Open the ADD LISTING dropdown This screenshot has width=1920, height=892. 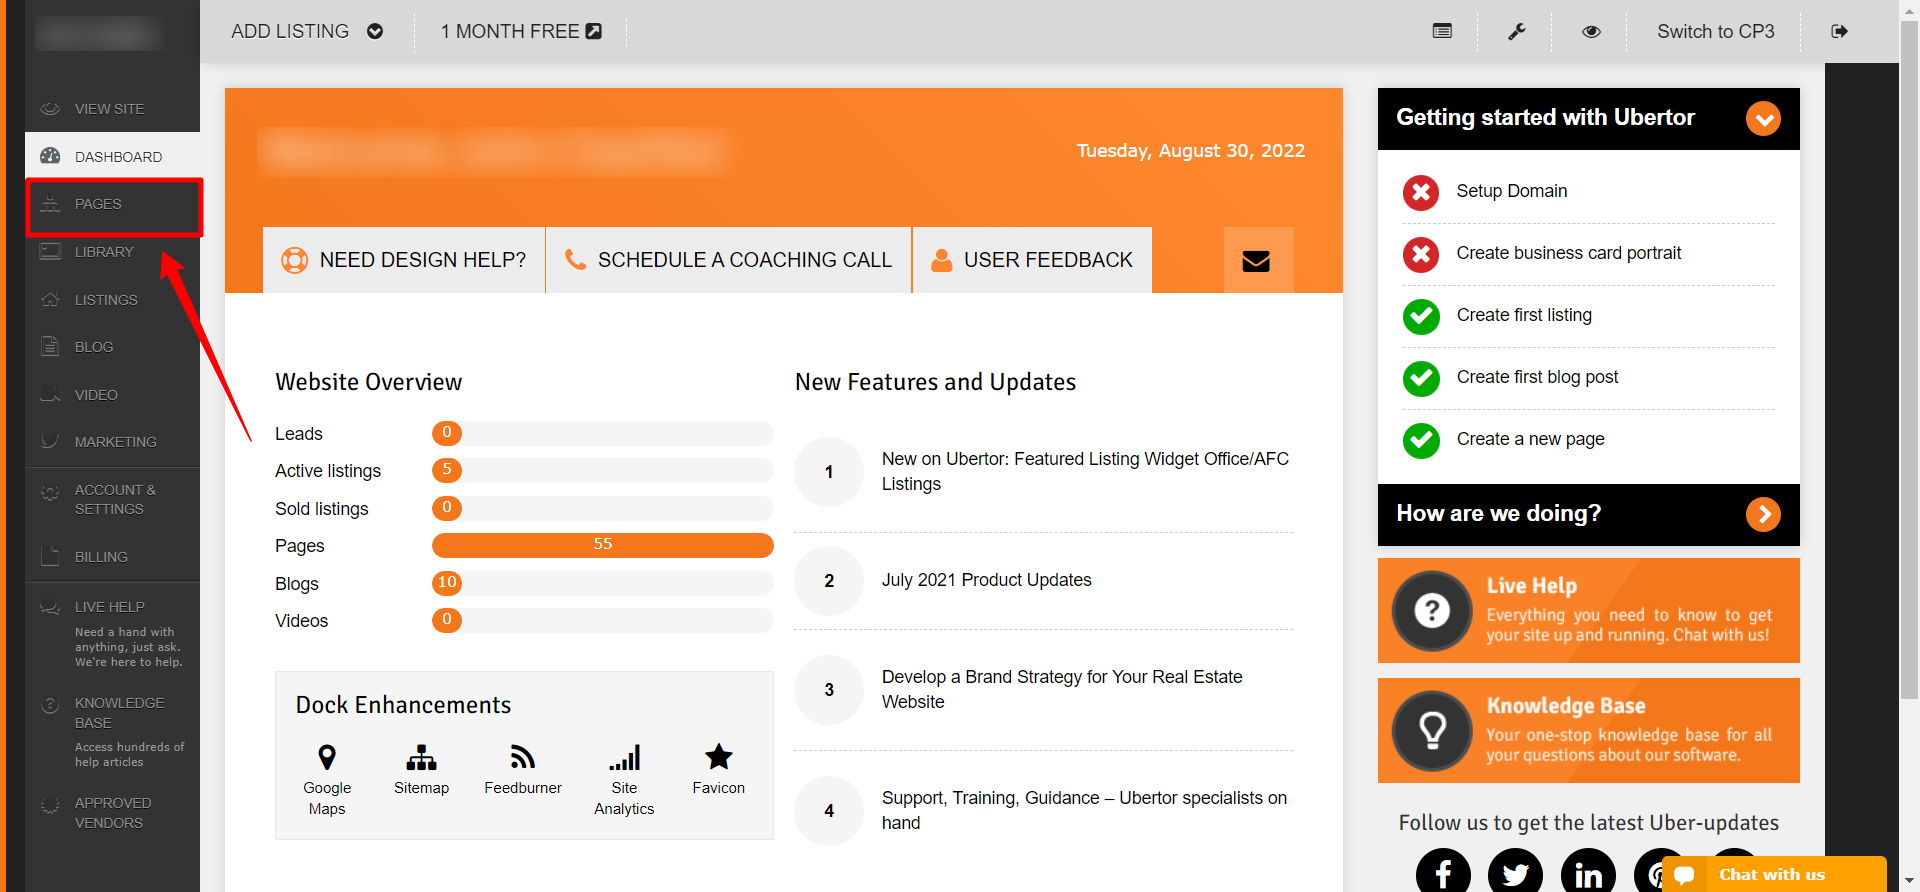point(307,31)
